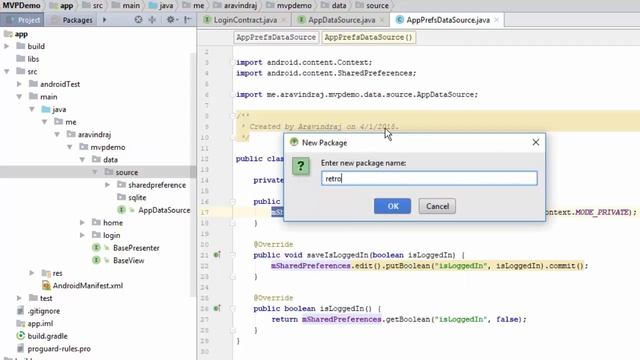The image size is (640, 360).
Task: Click source breadcrumb in navigation bar
Action: click(x=372, y=5)
